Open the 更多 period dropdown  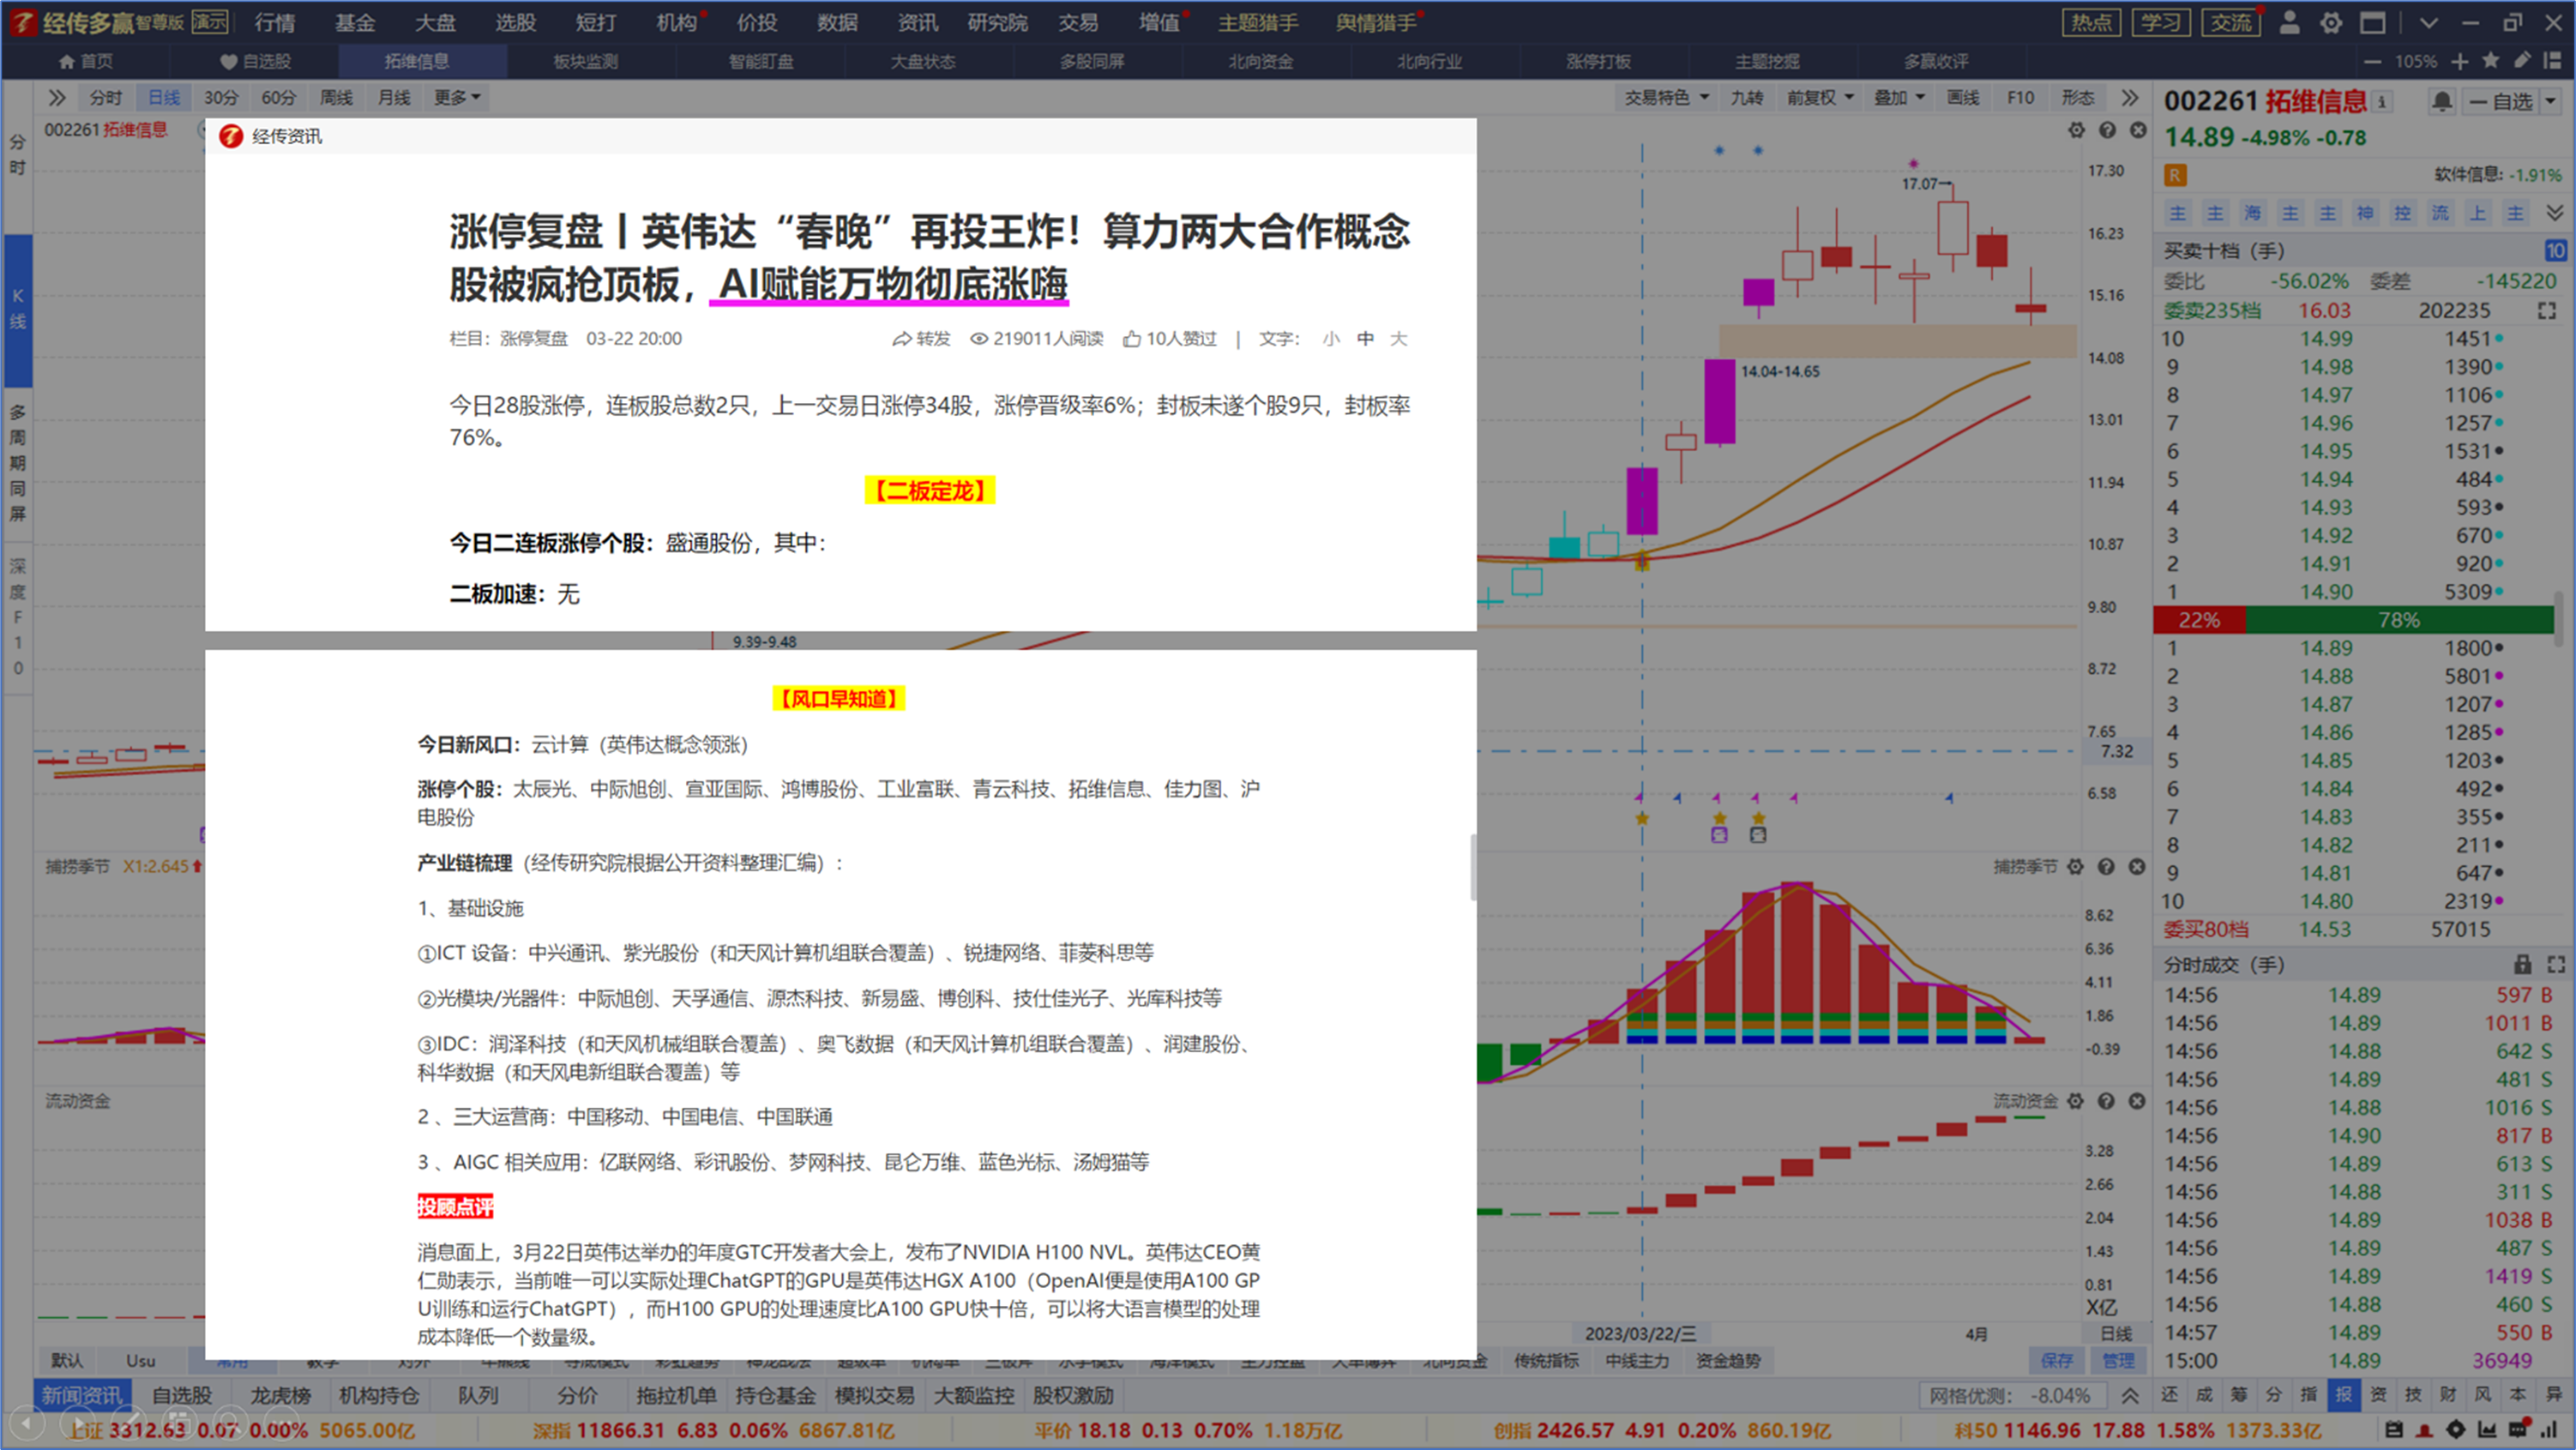pos(457,97)
